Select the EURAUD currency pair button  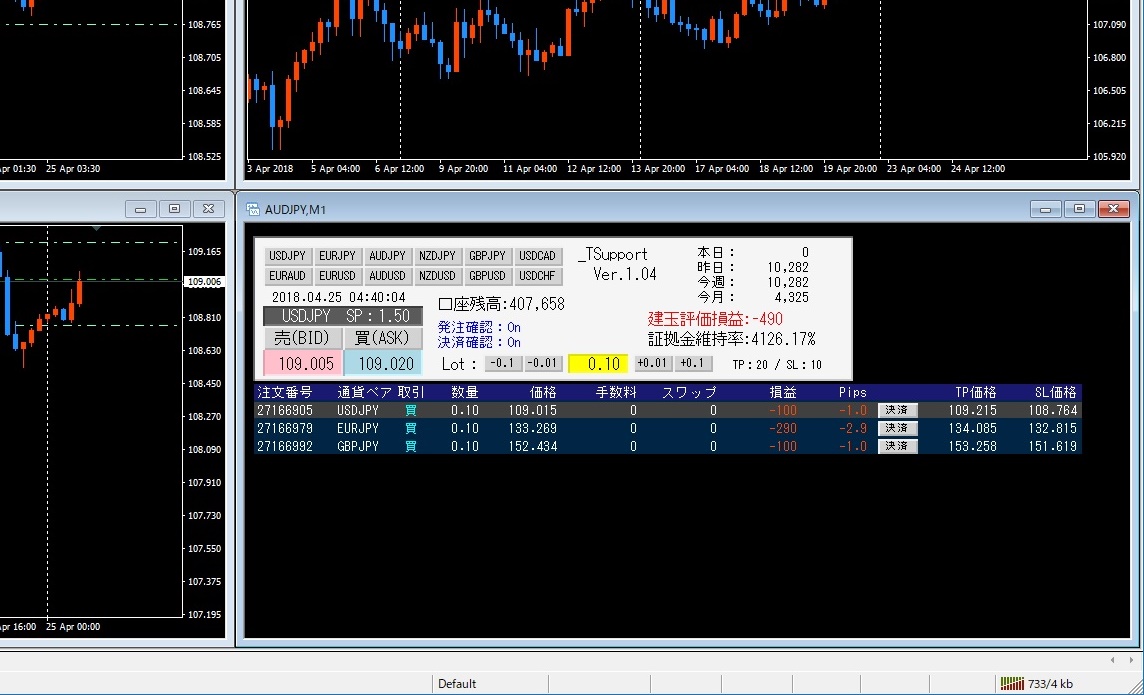click(287, 276)
